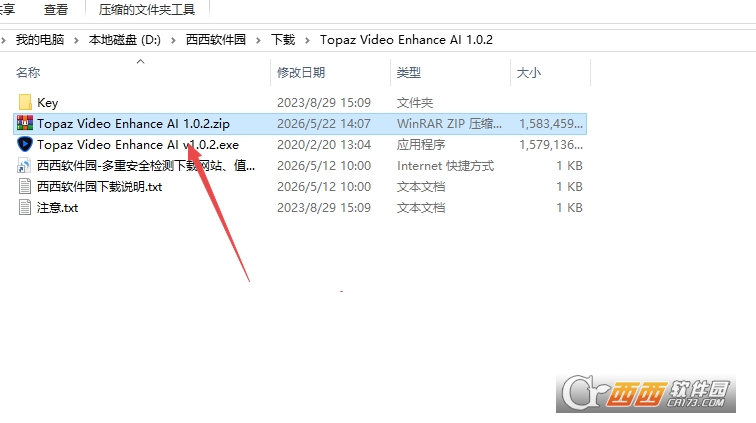The width and height of the screenshot is (756, 423).
Task: Sort files by 类型 column header
Action: (x=409, y=72)
